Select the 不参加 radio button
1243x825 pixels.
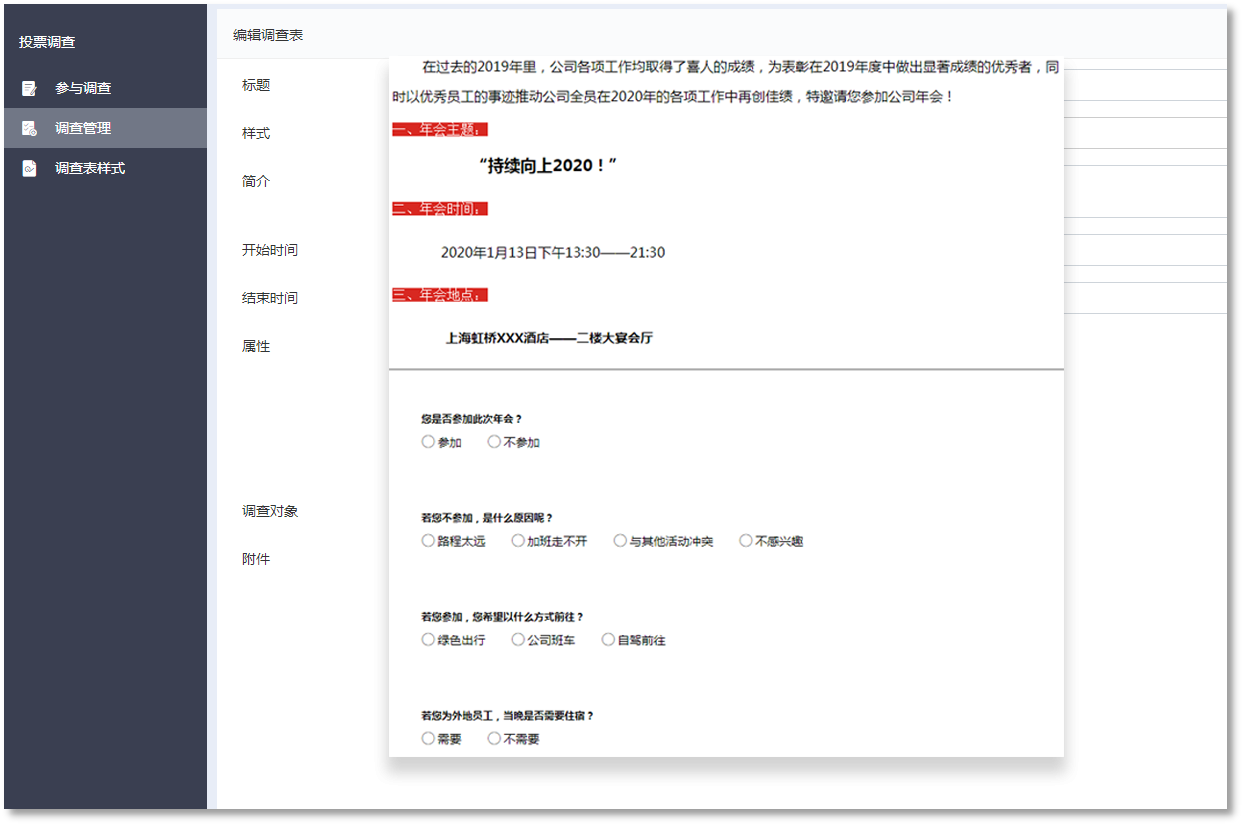click(x=494, y=442)
